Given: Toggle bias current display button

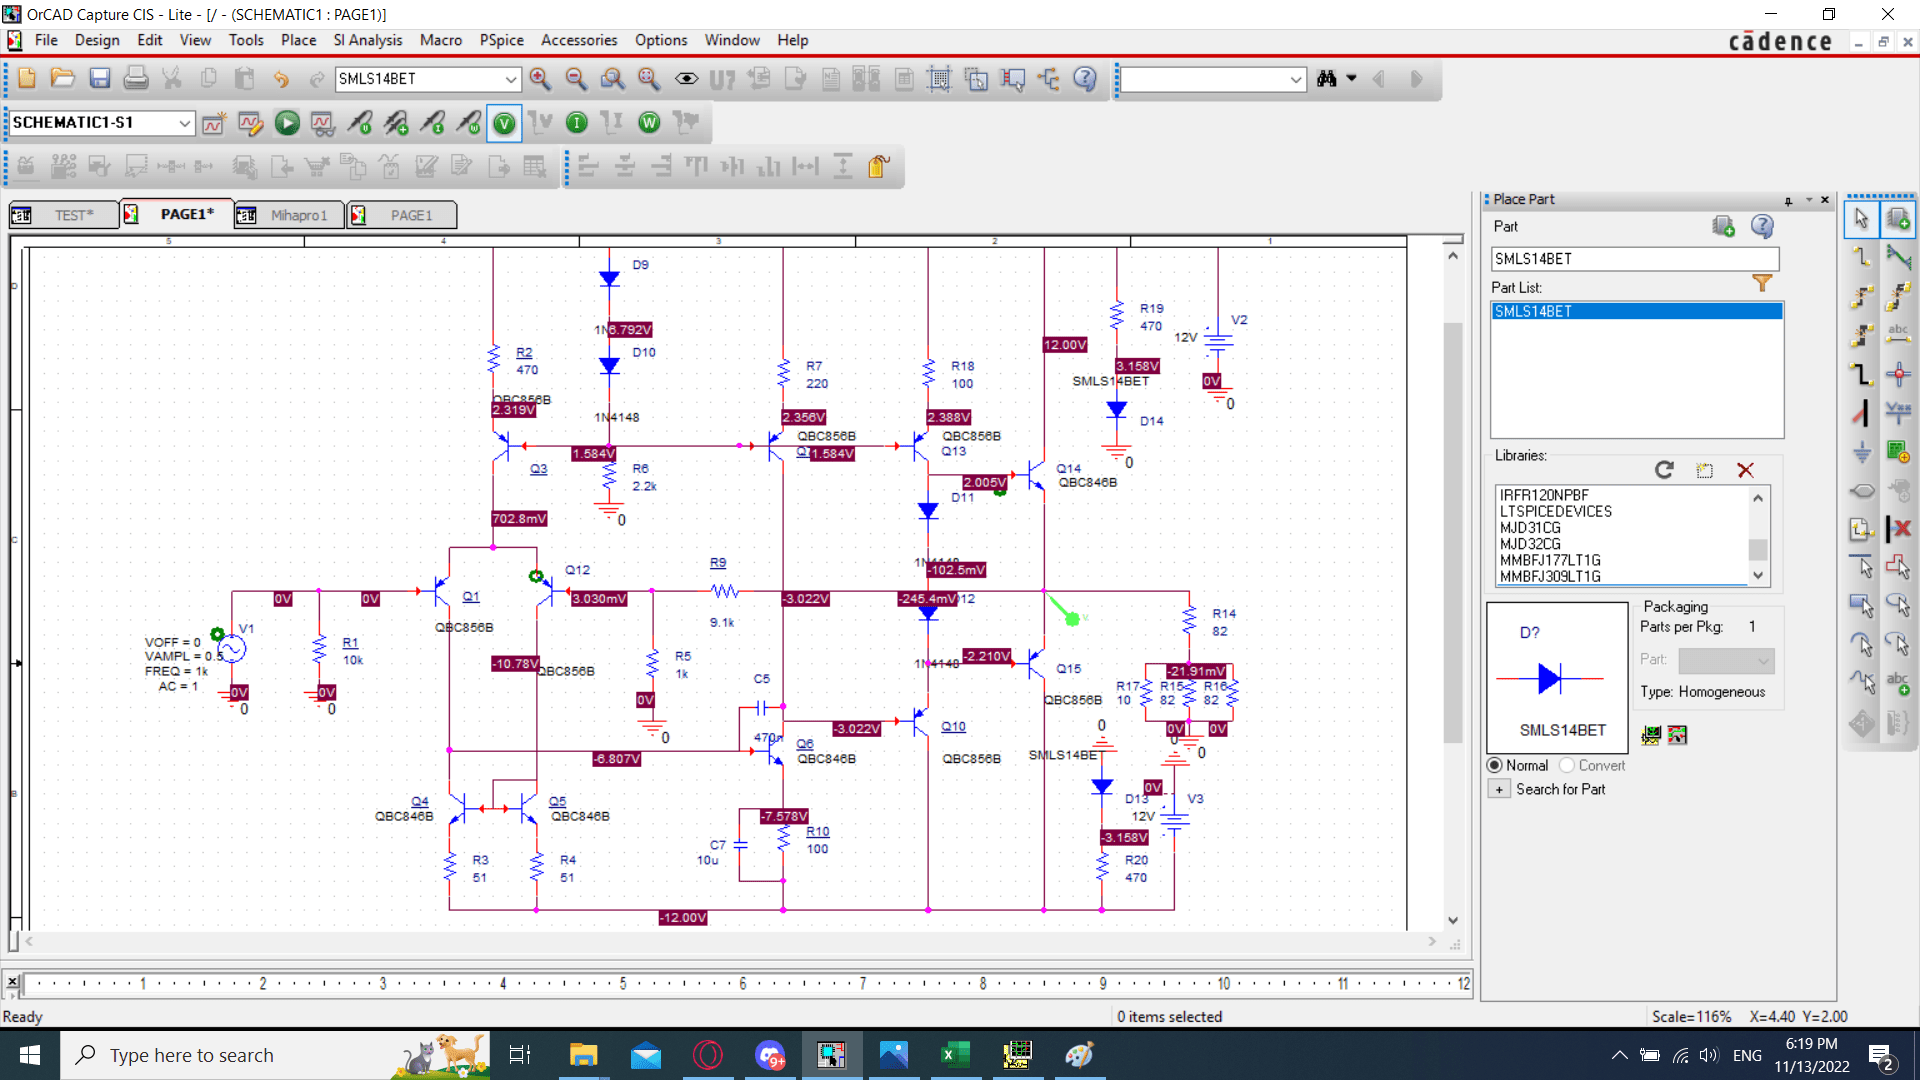Looking at the screenshot, I should click(x=577, y=123).
